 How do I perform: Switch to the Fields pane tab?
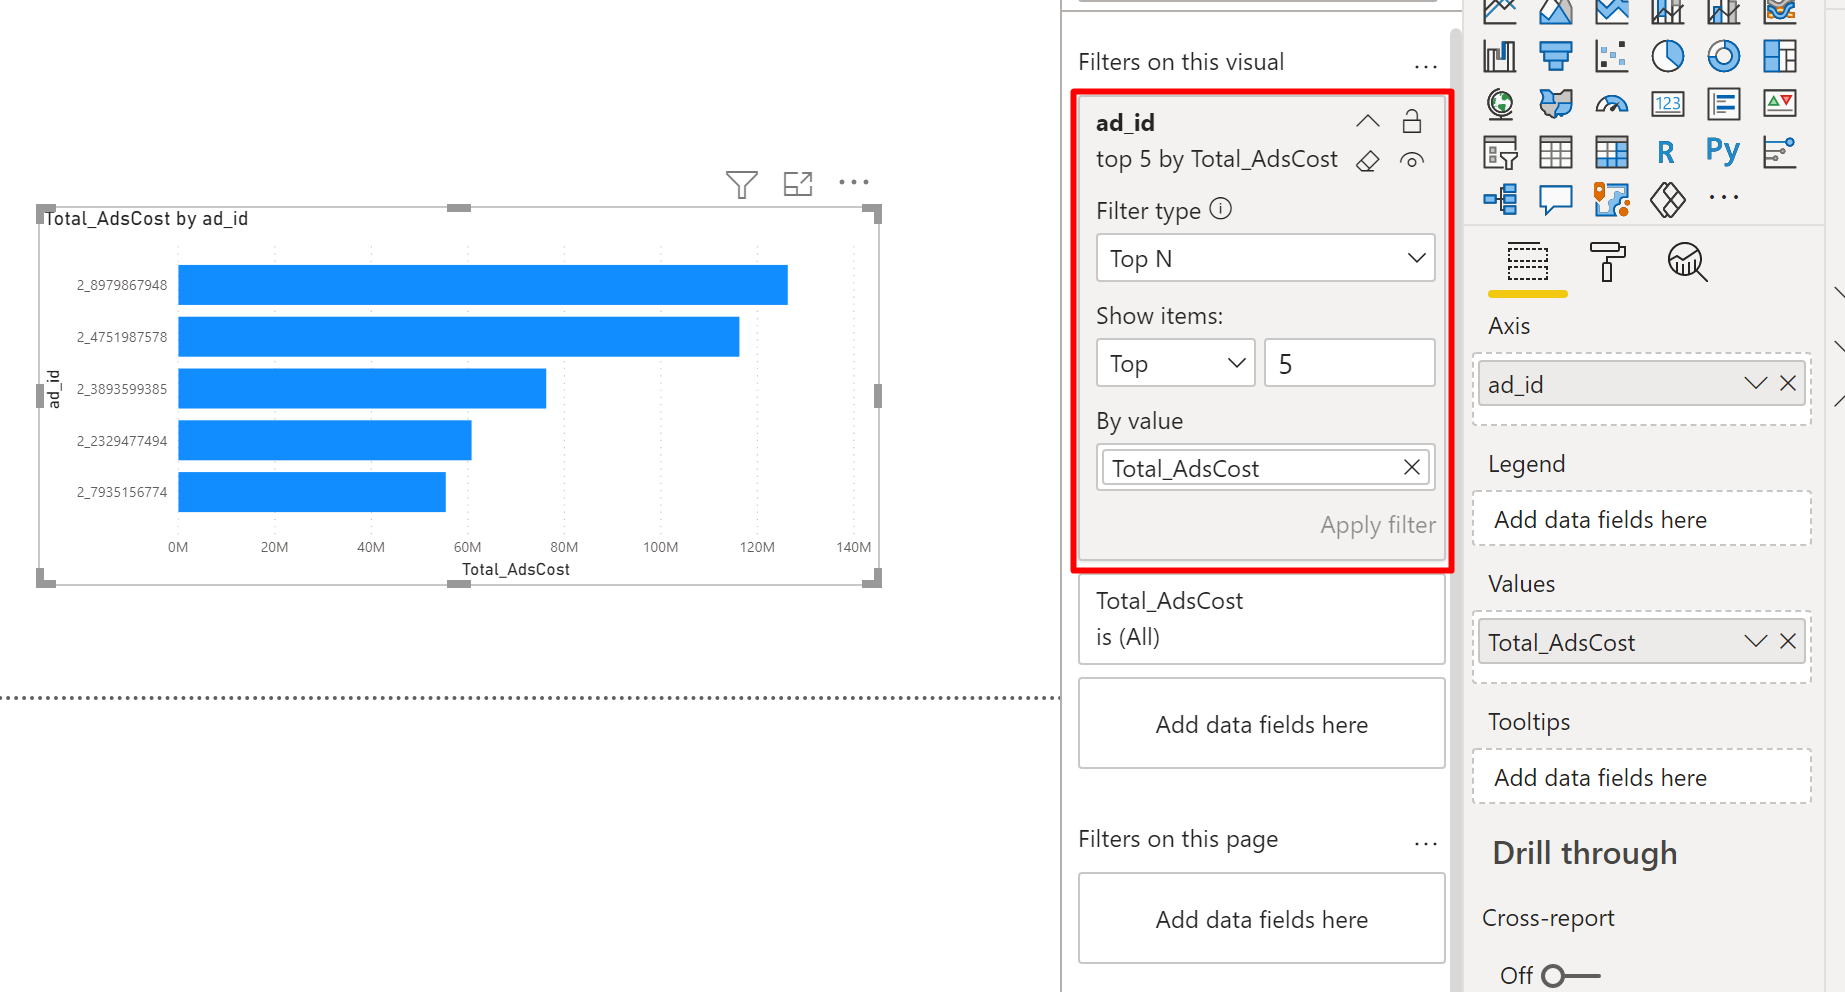coord(1527,263)
